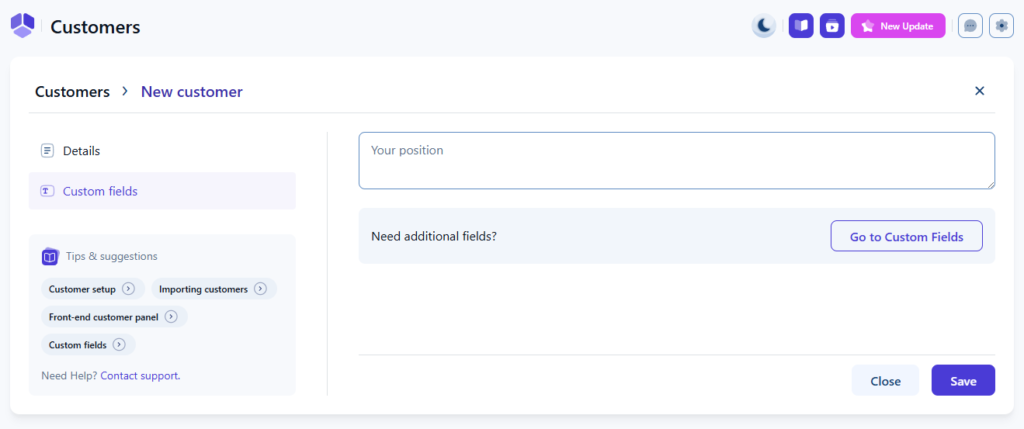Open the chat message bubble icon
1024x429 pixels.
click(x=970, y=26)
